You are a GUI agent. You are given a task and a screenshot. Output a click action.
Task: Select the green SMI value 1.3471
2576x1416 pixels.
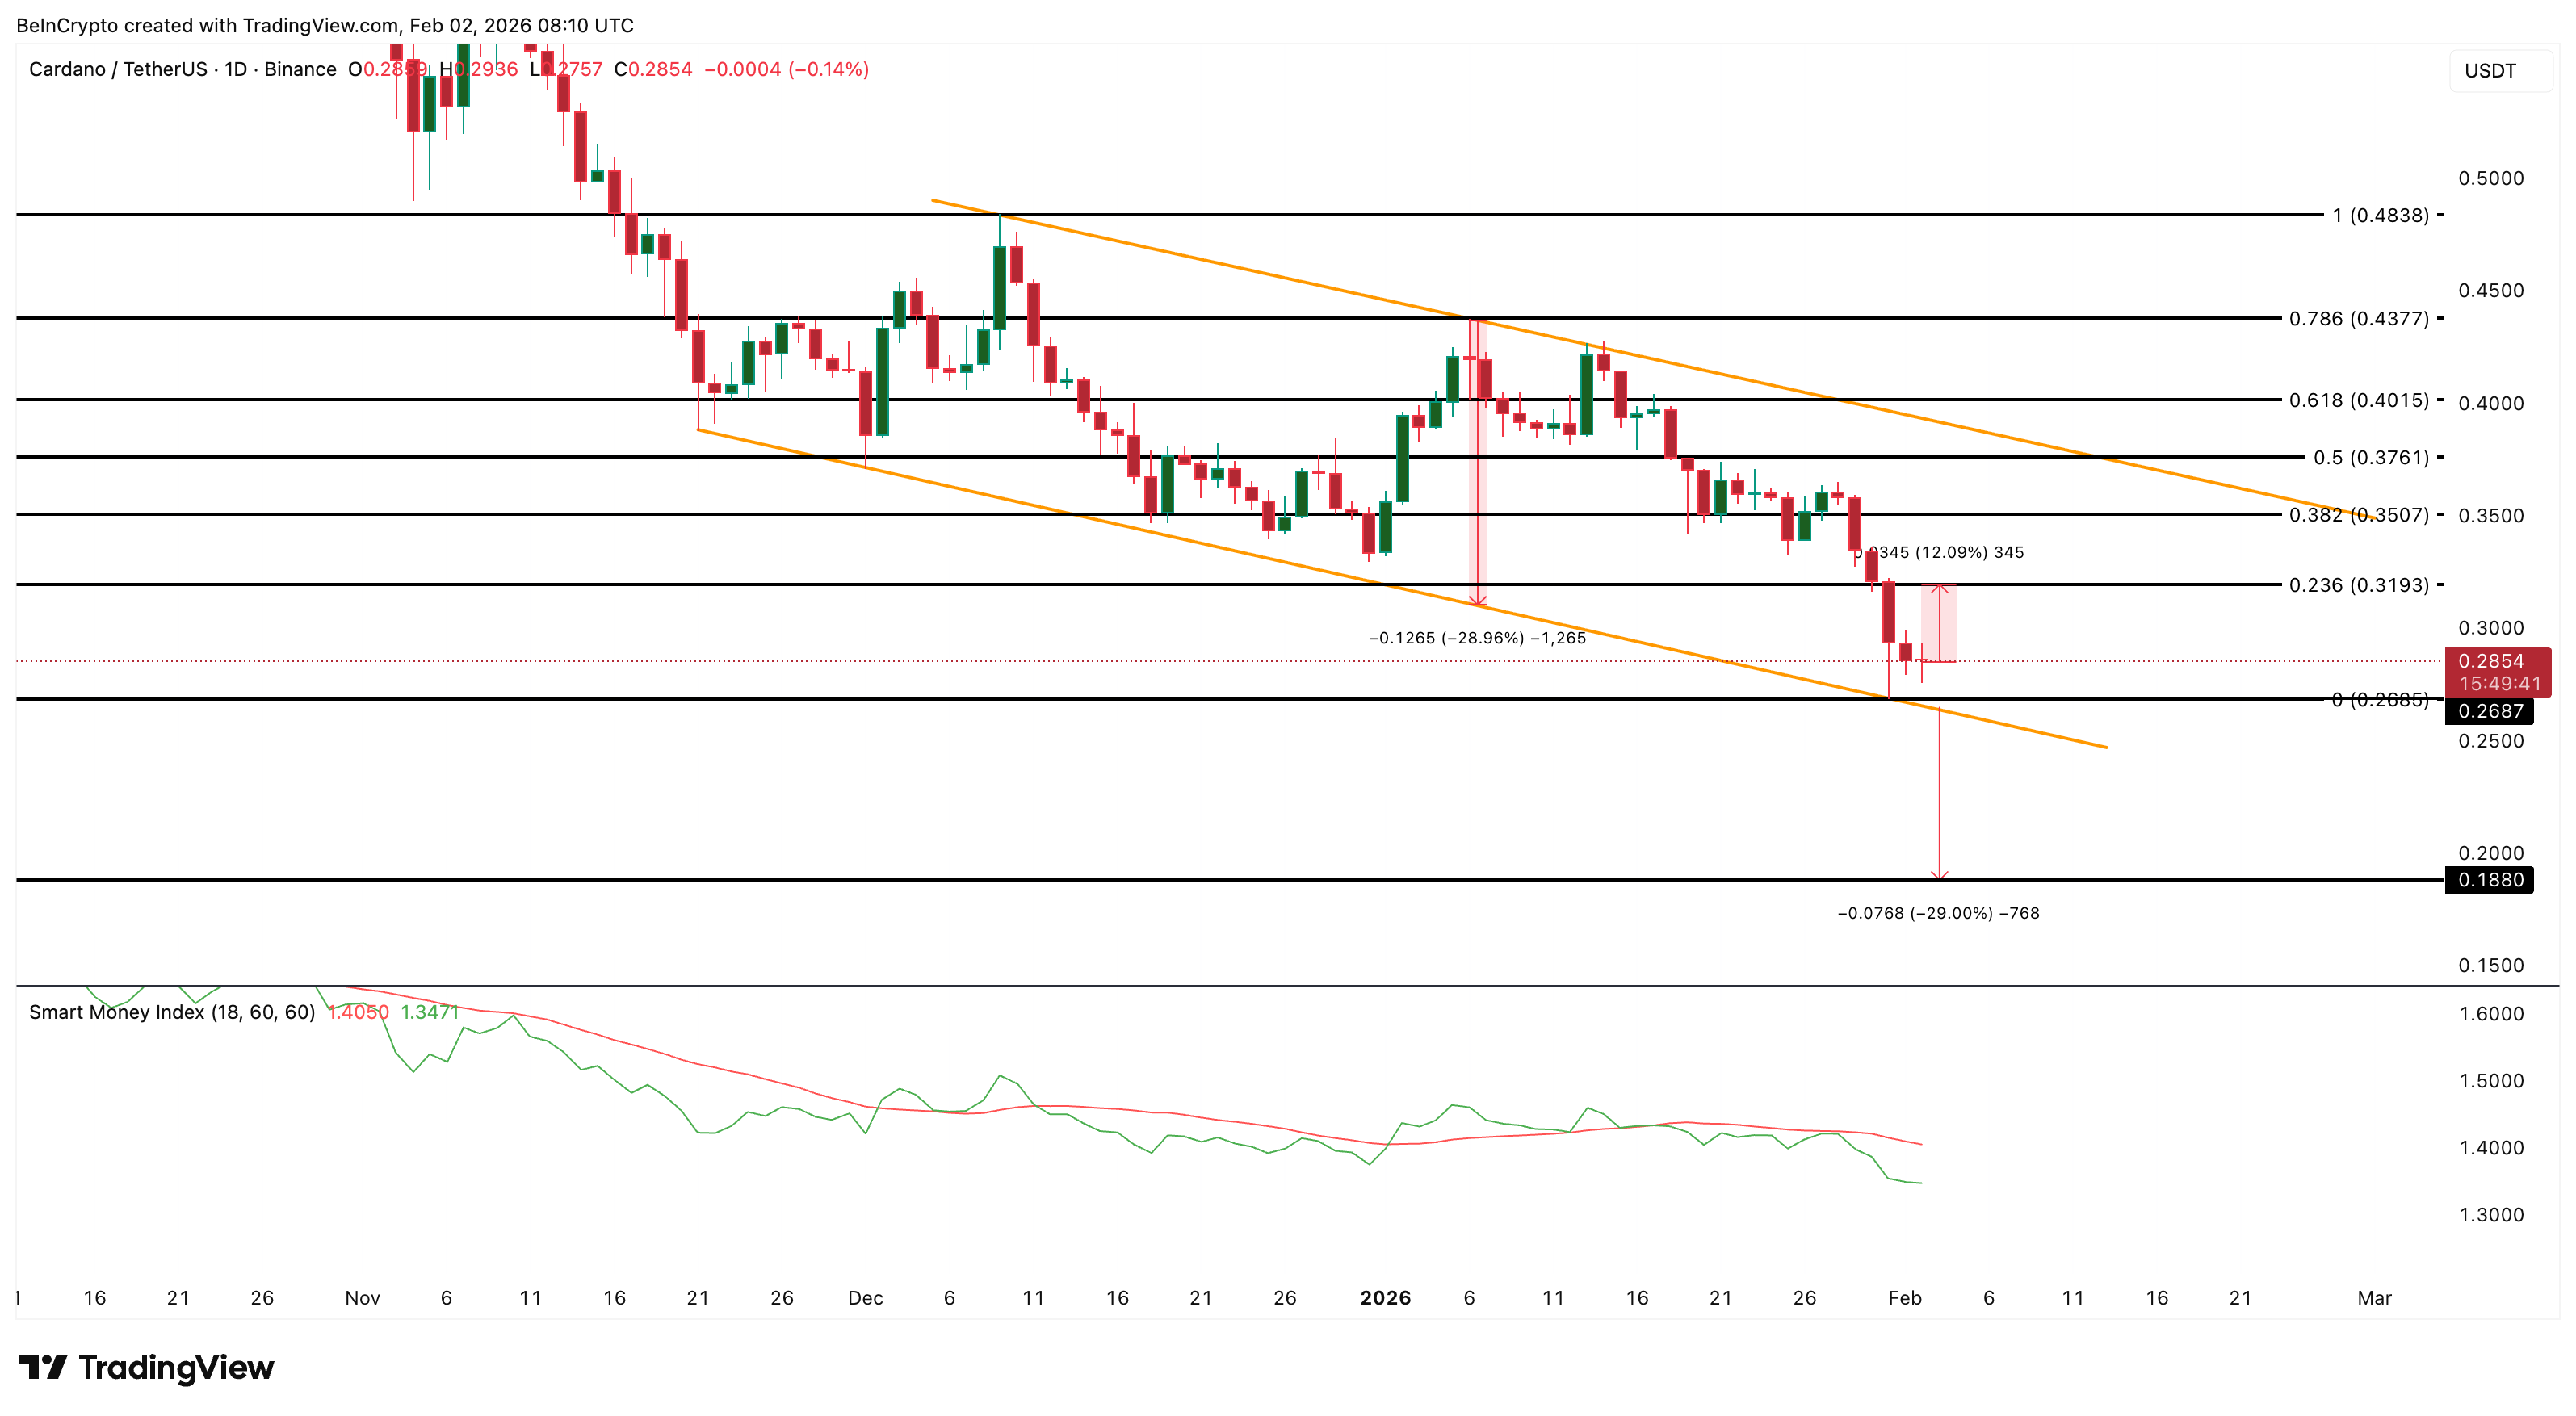pyautogui.click(x=430, y=1012)
